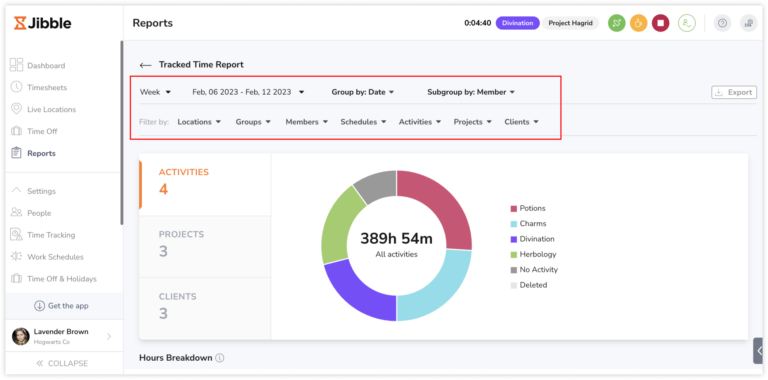Click the Divination legend swatch
768x380 pixels.
pyautogui.click(x=514, y=239)
